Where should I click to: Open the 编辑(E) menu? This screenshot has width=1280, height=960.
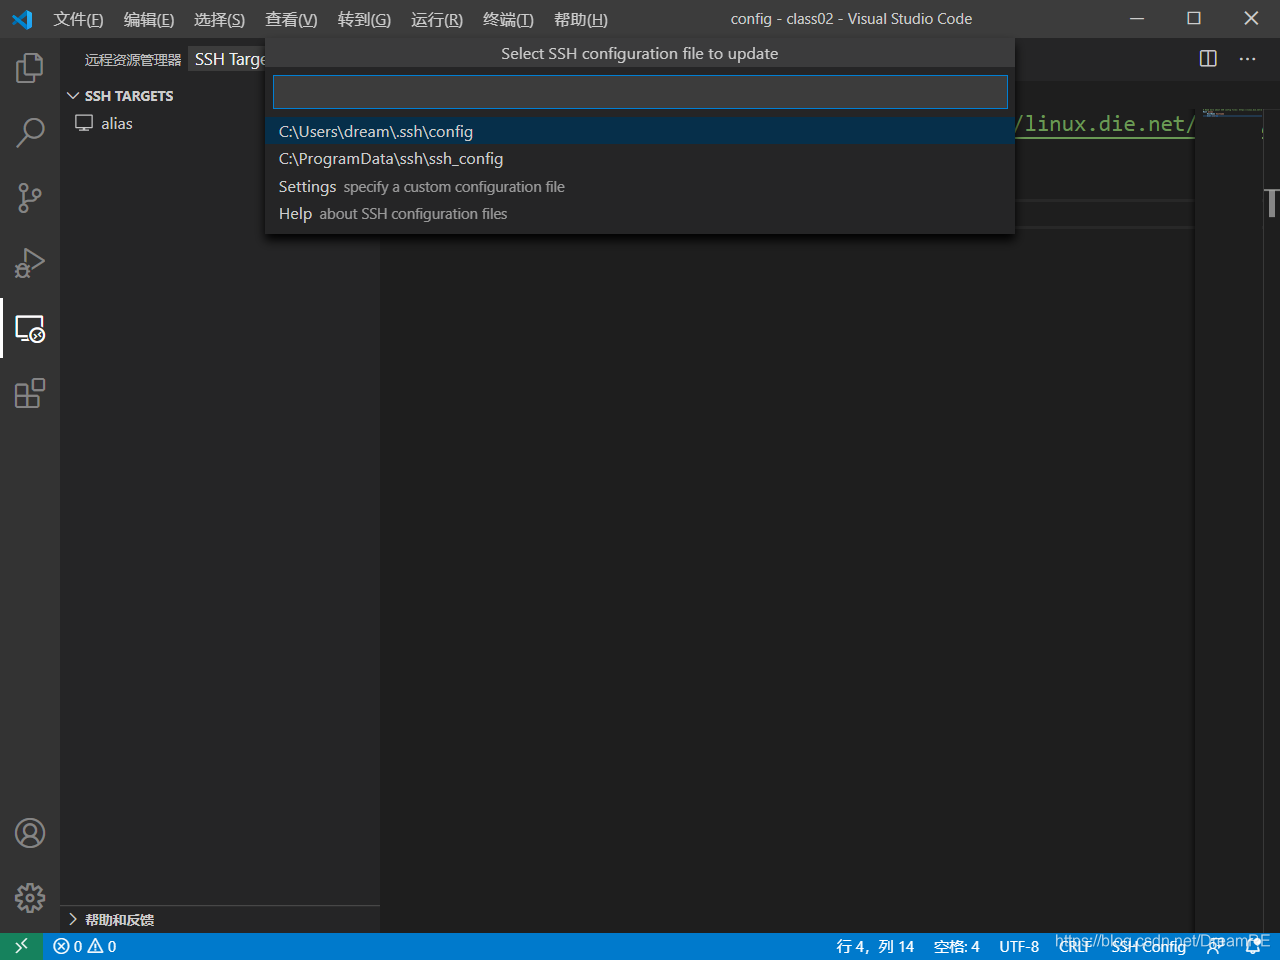pos(149,19)
